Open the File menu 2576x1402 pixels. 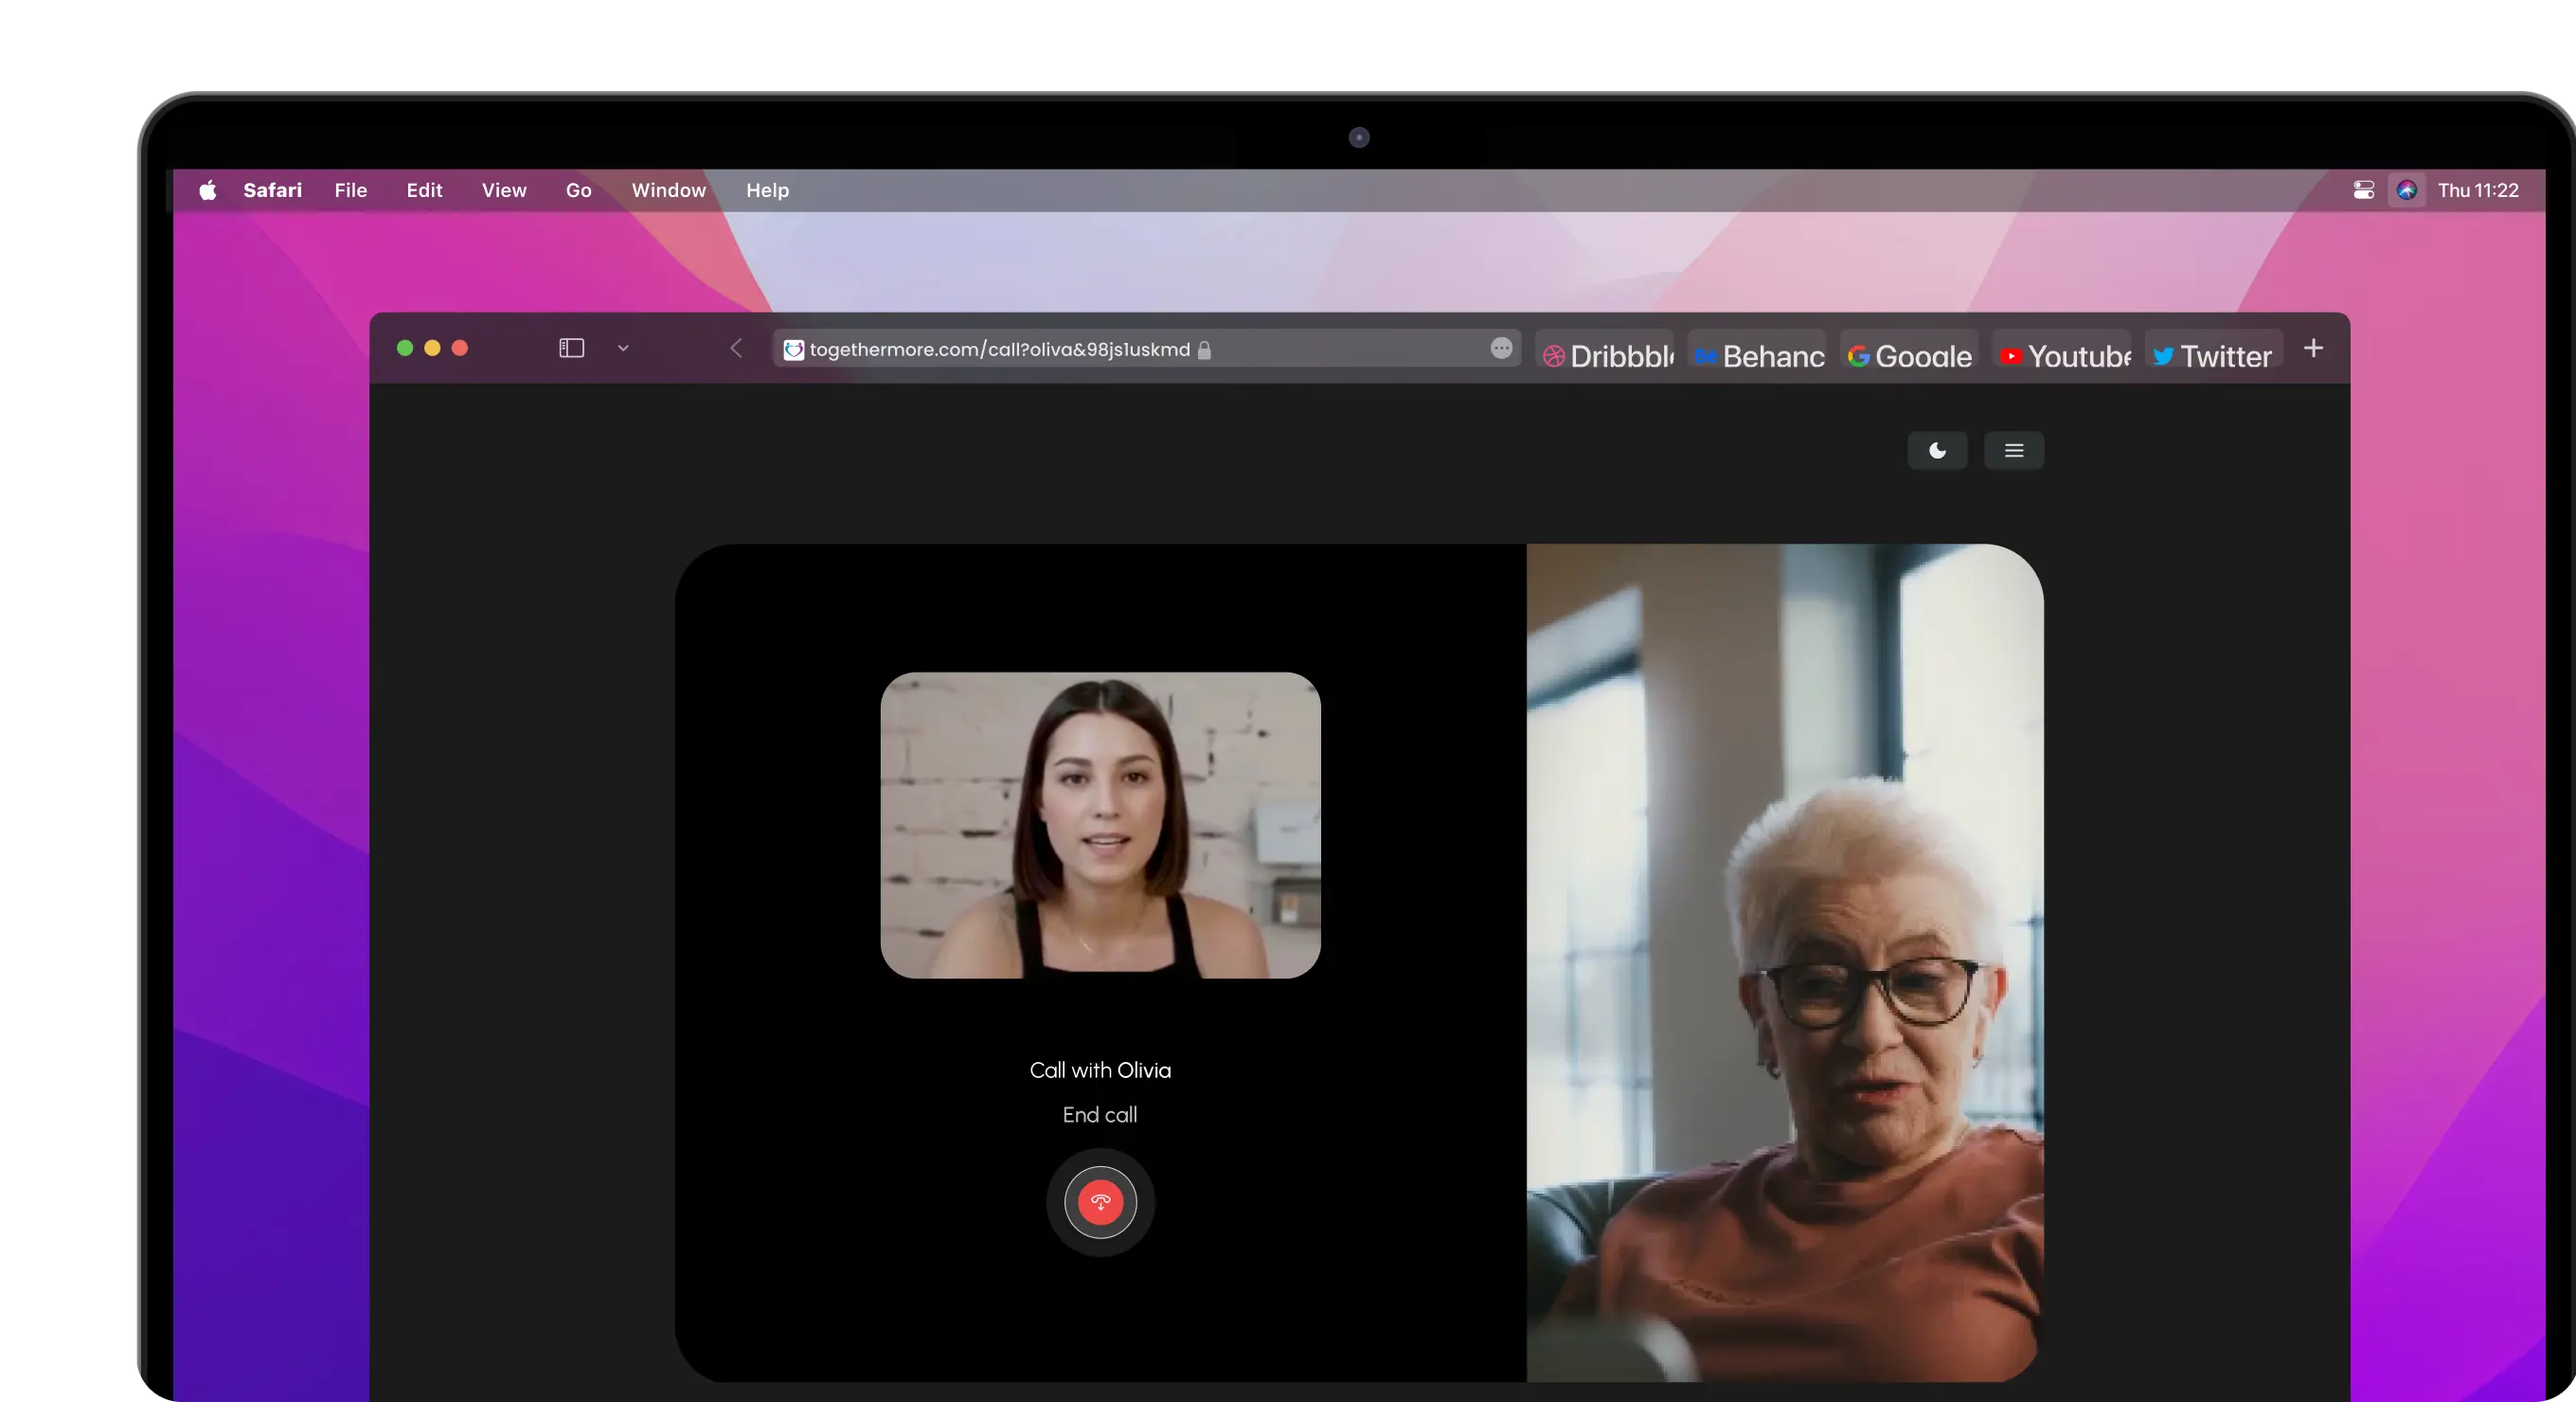point(350,190)
